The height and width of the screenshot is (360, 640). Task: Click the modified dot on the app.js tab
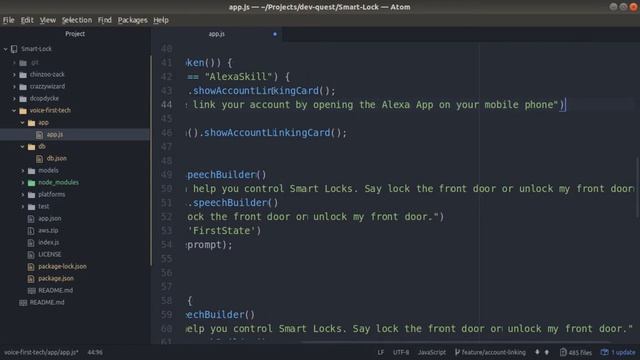tap(275, 34)
